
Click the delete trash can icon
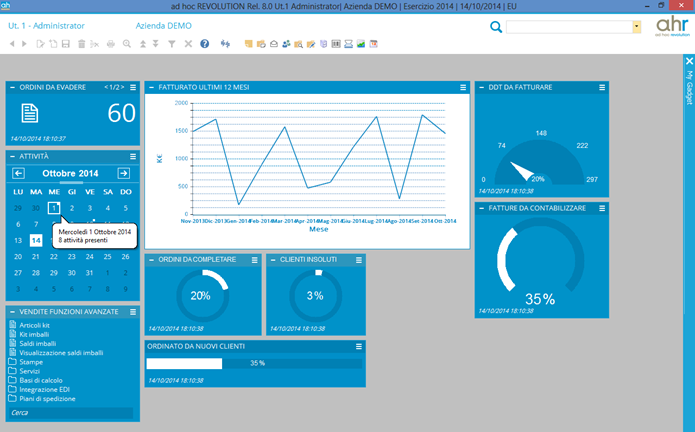tap(82, 44)
